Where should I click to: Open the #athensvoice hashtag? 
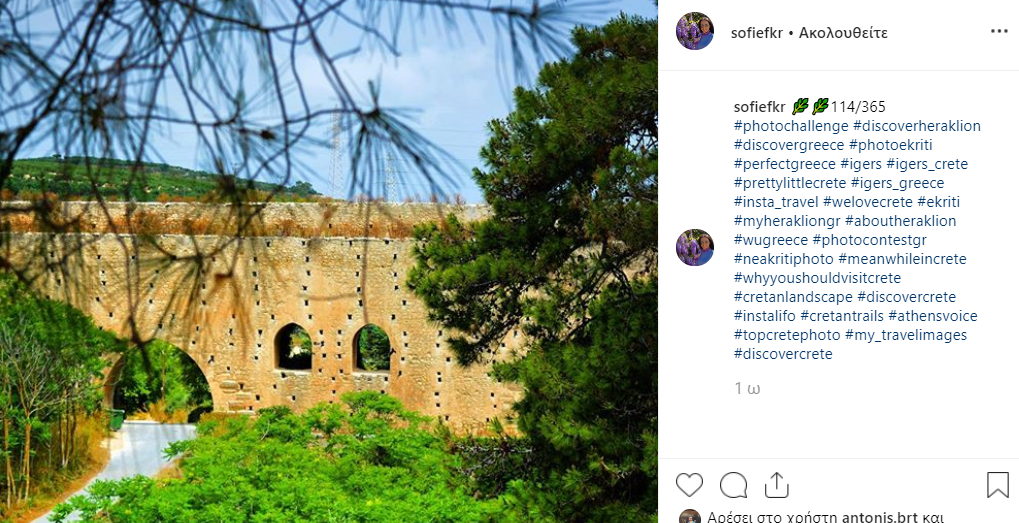click(x=933, y=316)
